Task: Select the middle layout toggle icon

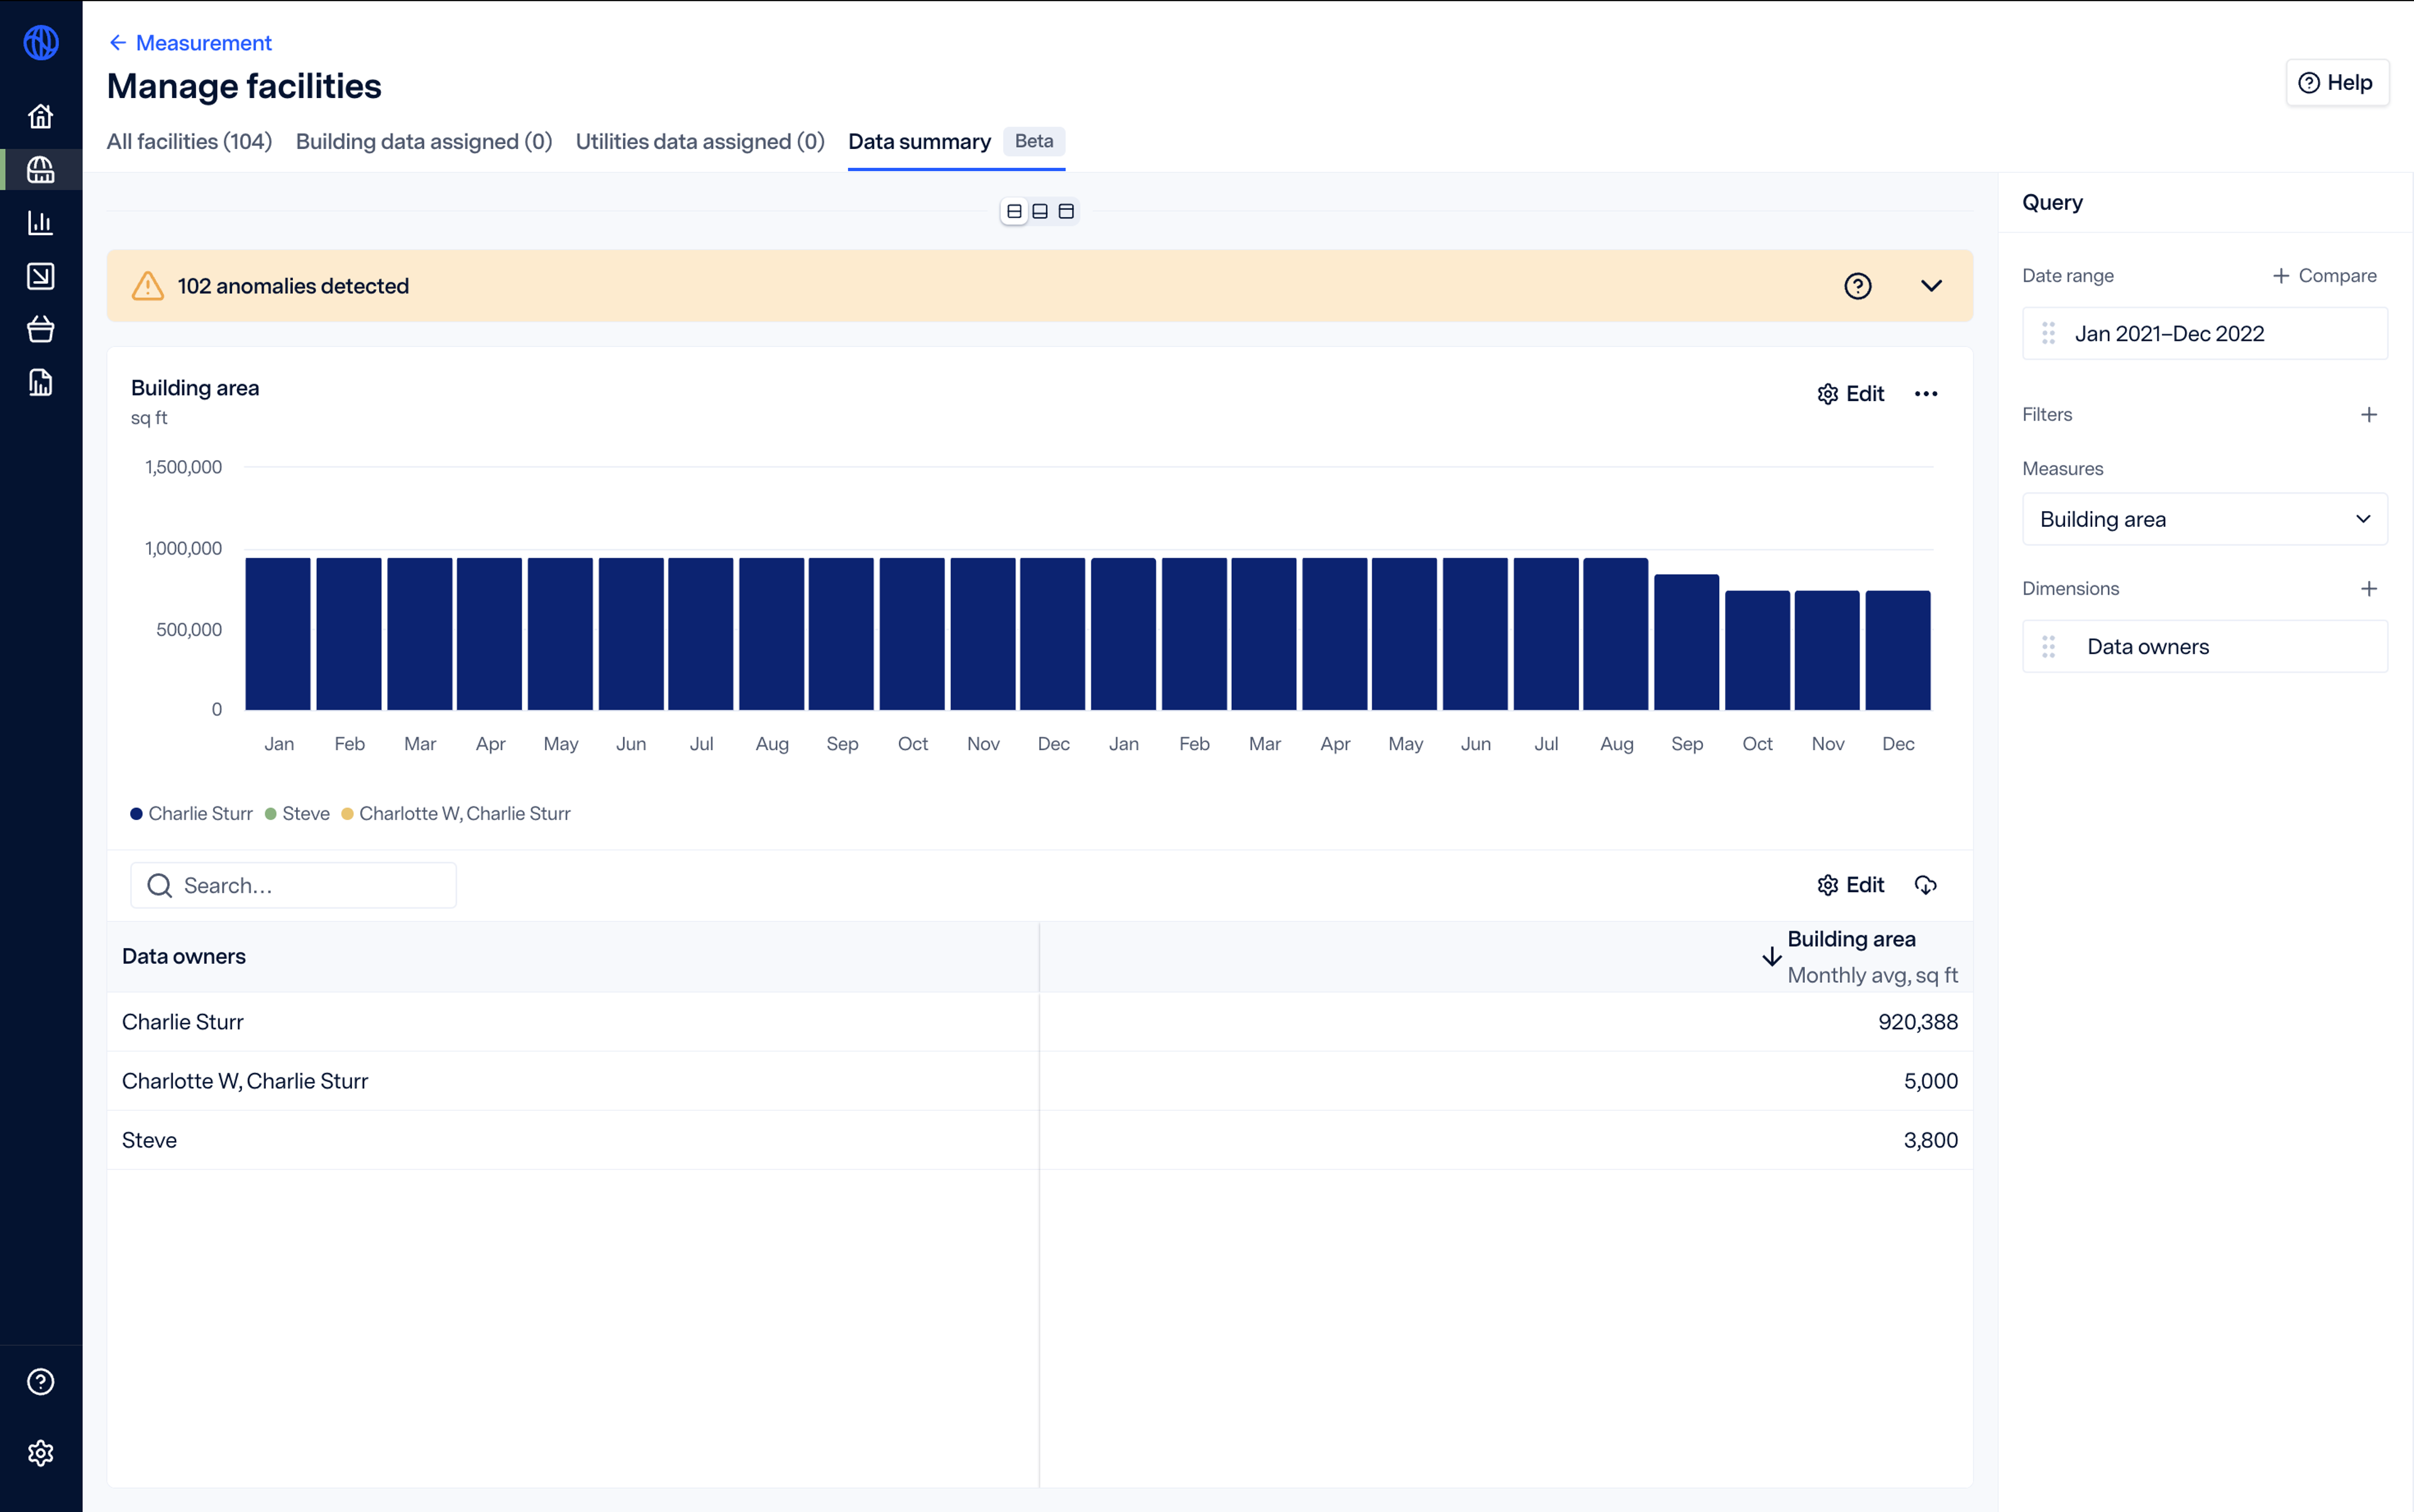Action: 1040,211
